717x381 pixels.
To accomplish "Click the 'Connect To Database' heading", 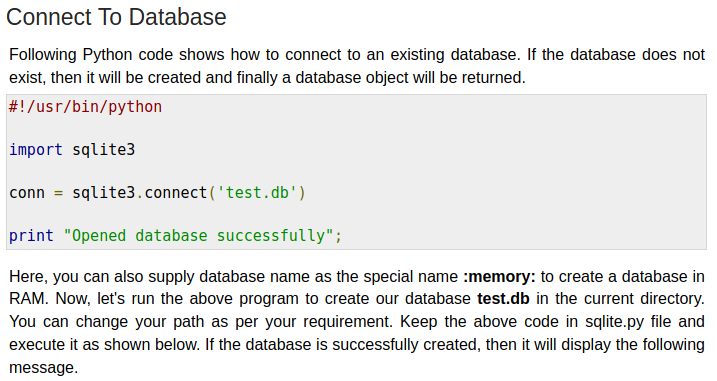I will [x=116, y=17].
